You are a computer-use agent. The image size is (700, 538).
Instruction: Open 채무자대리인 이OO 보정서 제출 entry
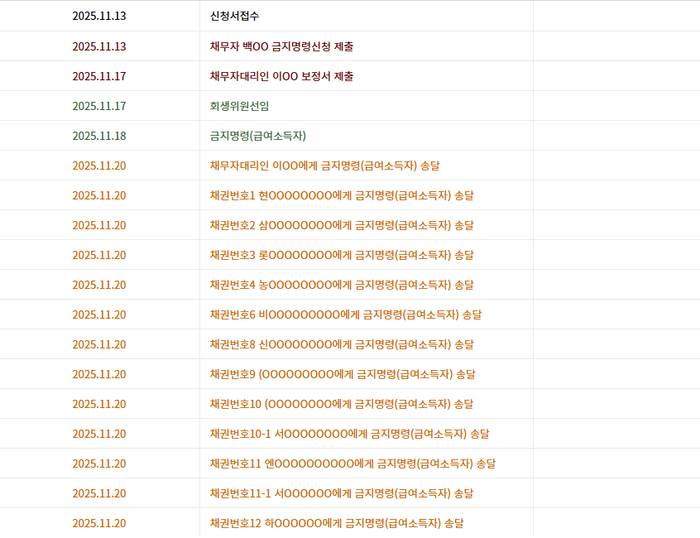click(282, 76)
